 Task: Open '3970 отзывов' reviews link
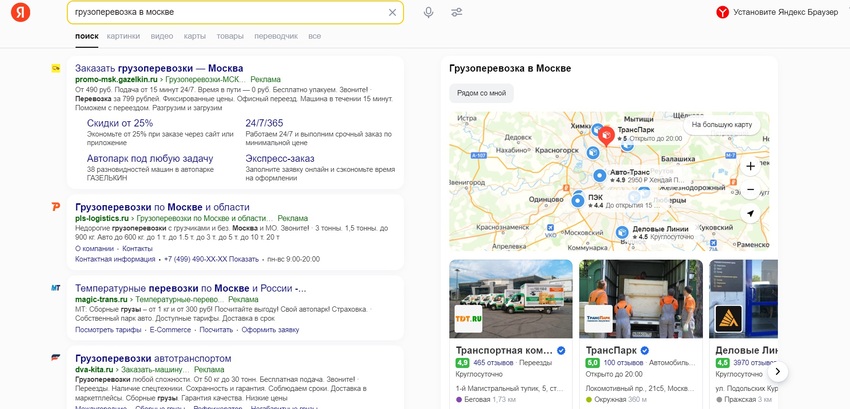[755, 362]
